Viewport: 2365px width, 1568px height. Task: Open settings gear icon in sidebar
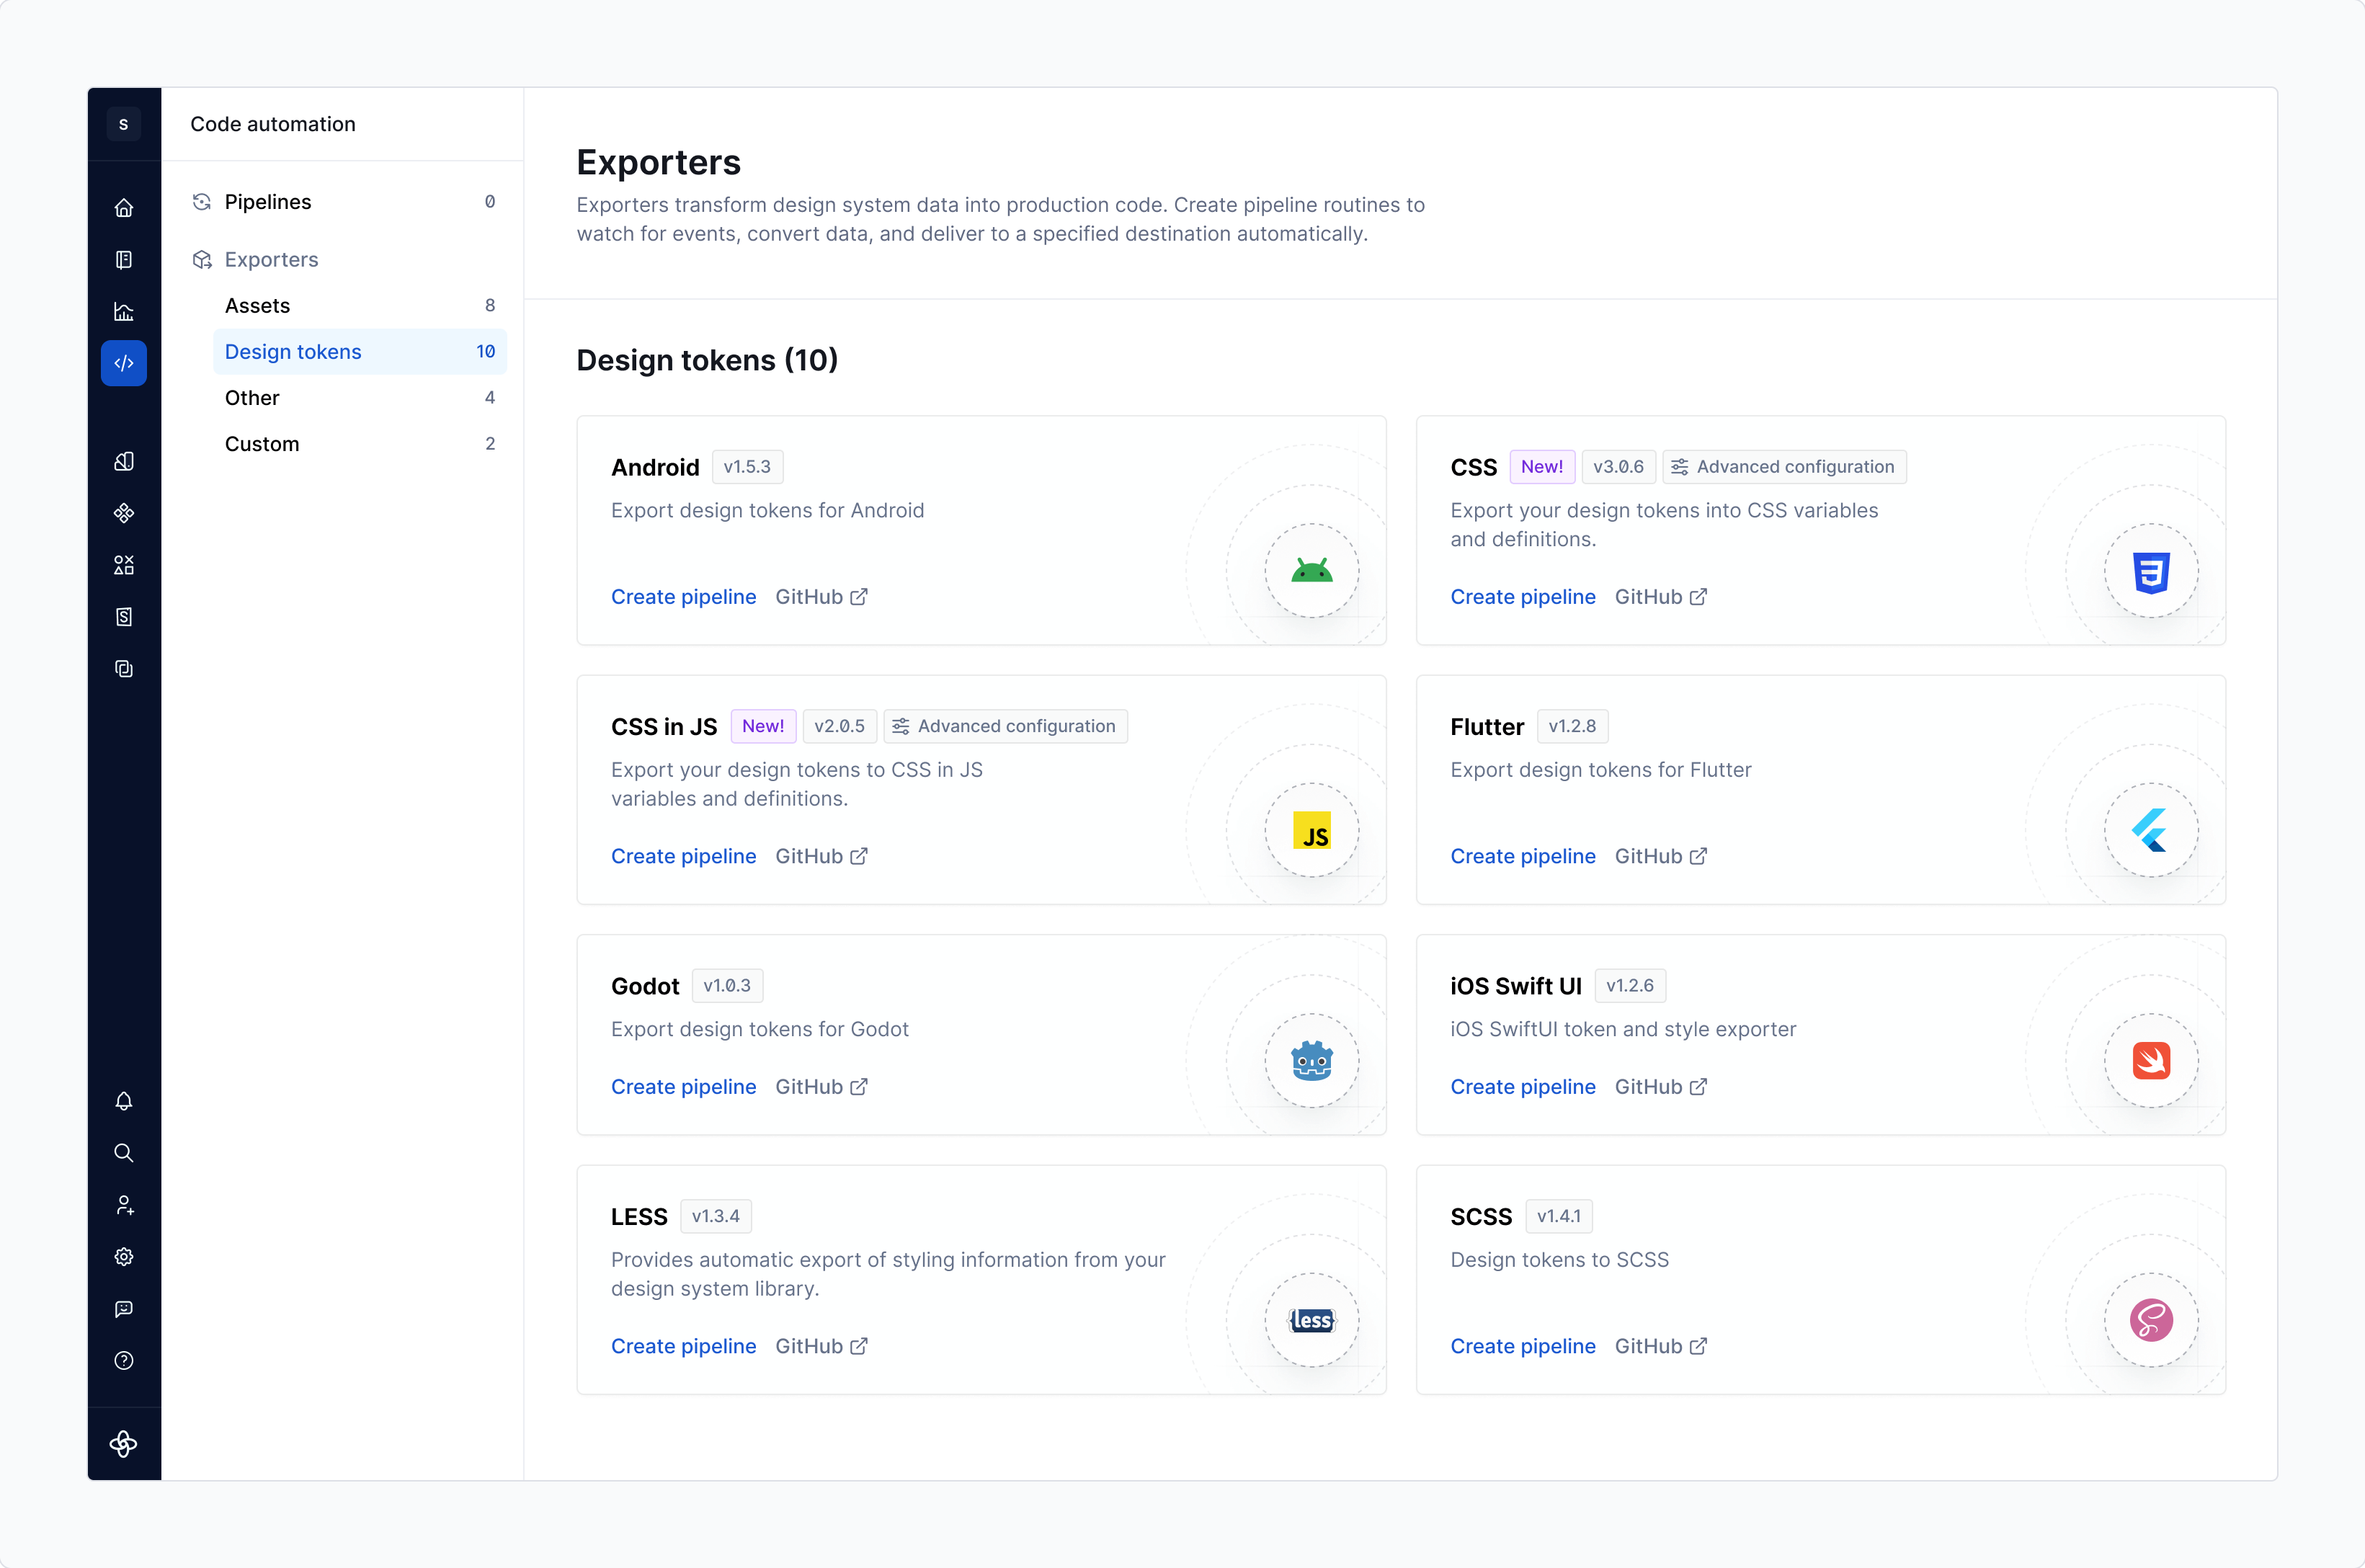124,1257
